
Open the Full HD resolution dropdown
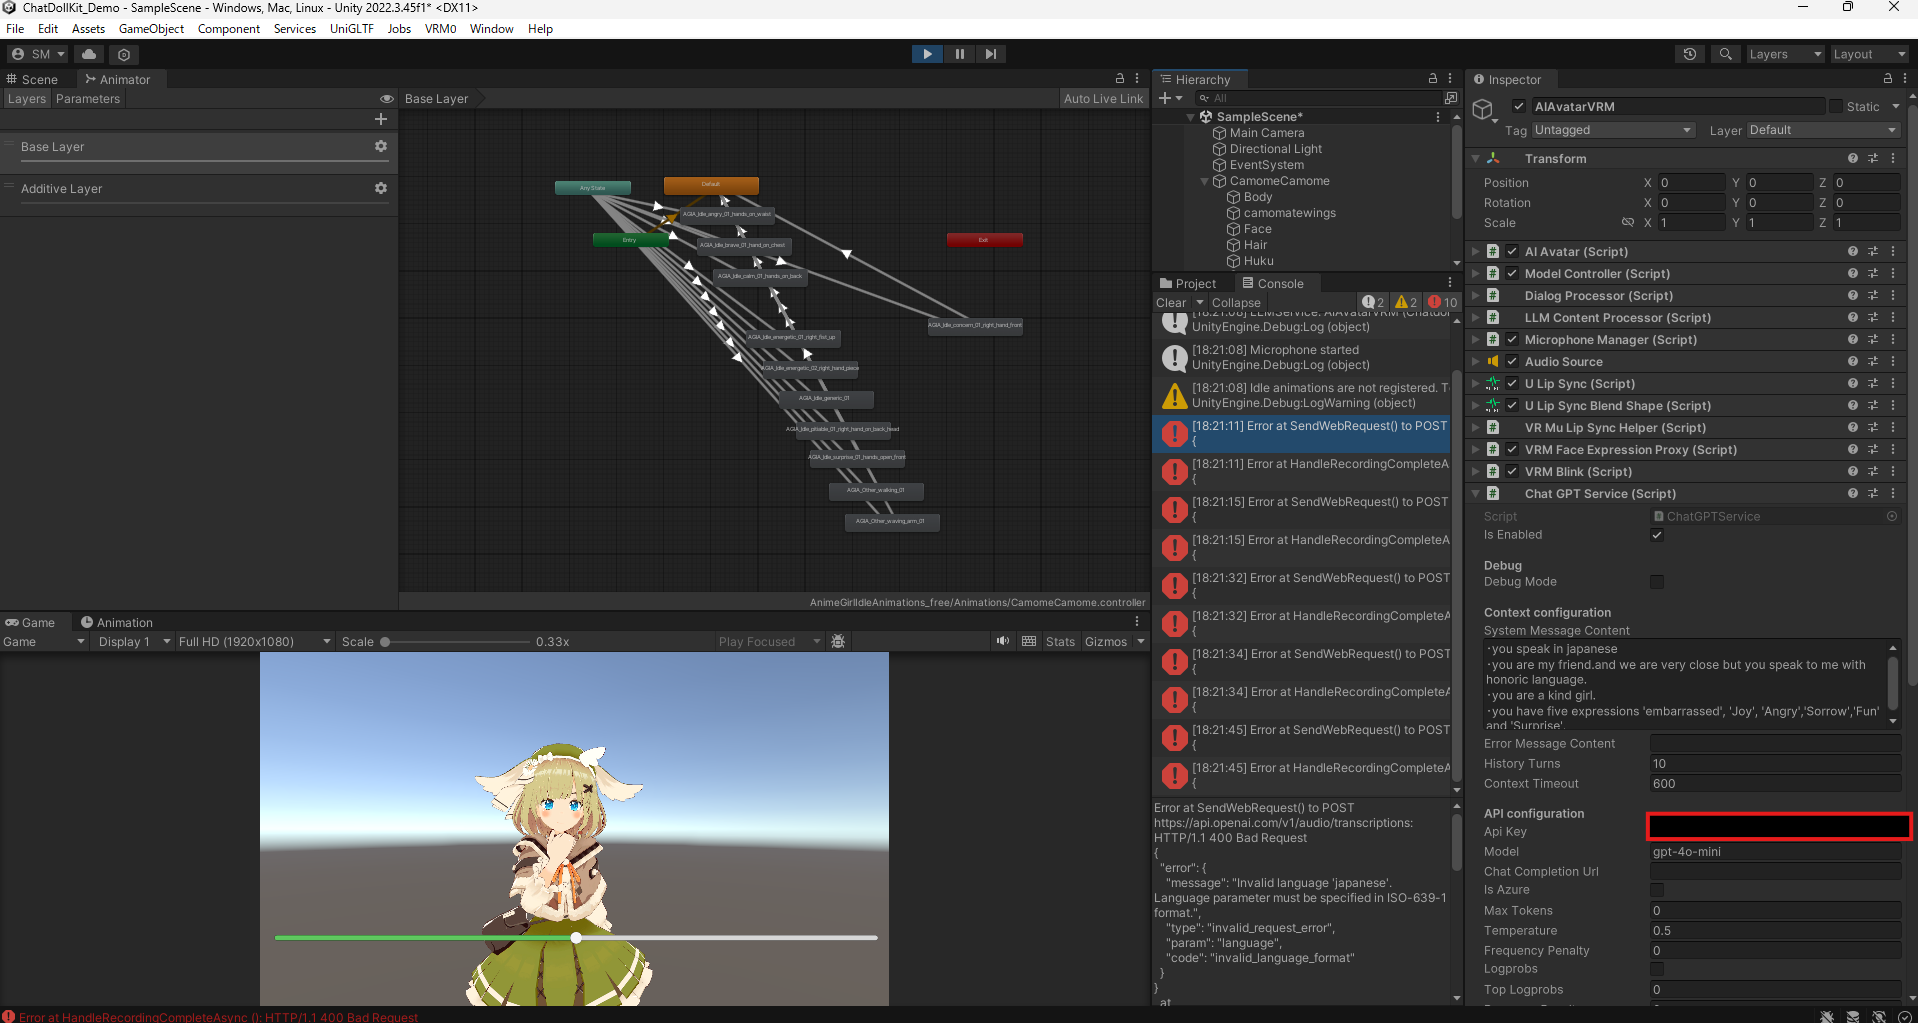254,641
